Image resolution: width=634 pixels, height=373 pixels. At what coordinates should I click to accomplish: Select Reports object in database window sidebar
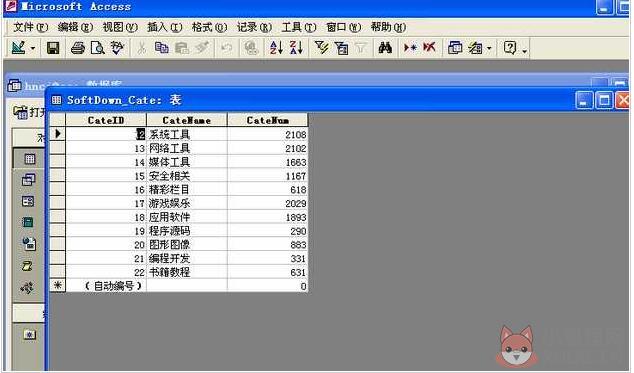coord(28,222)
